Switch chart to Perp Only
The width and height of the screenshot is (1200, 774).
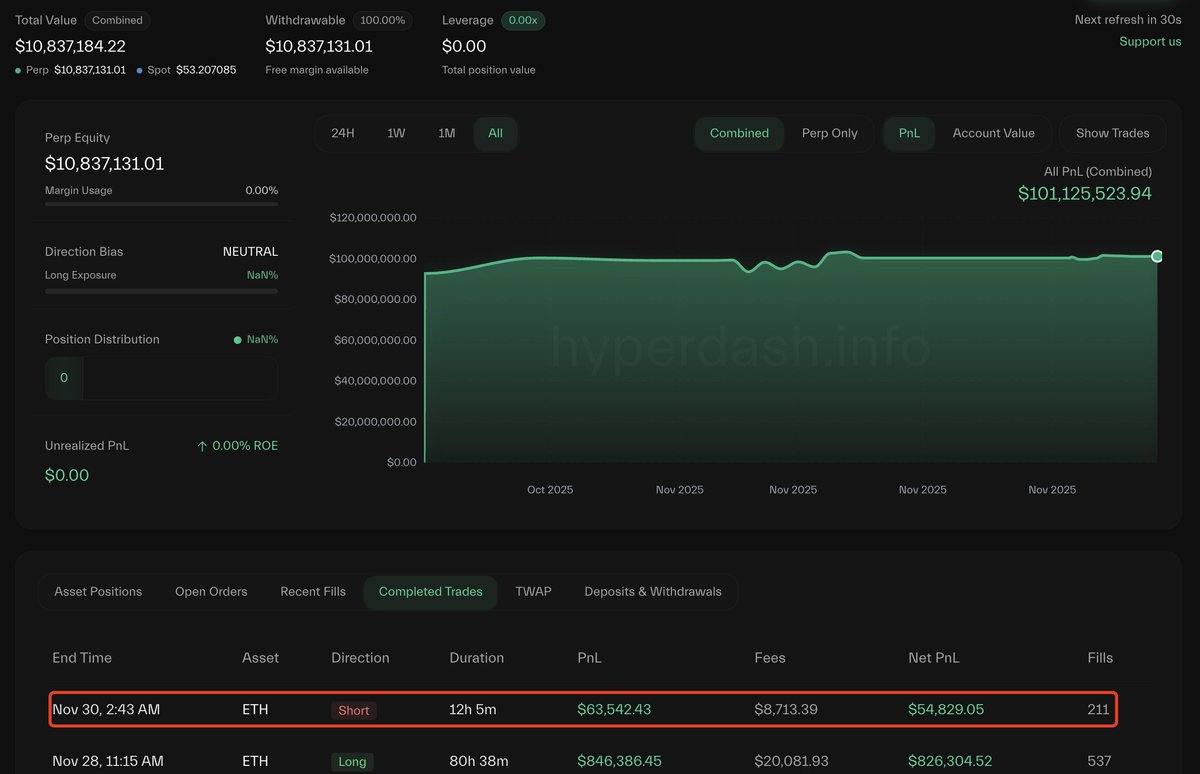pos(829,133)
